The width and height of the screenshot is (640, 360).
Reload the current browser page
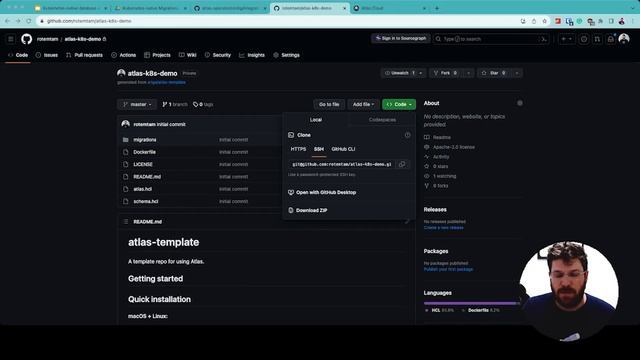click(29, 21)
